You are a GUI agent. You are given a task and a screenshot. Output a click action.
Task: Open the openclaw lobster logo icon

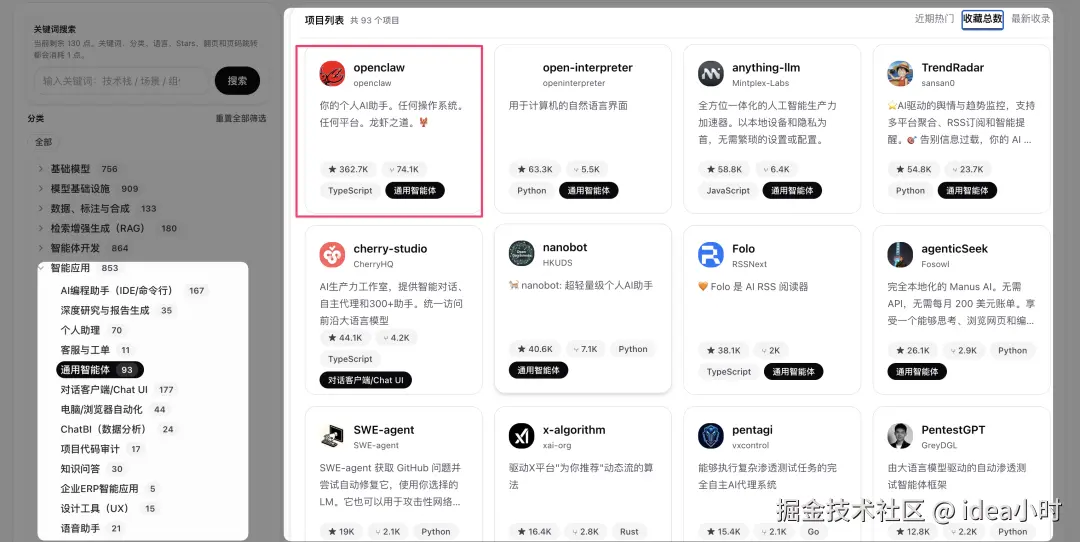click(x=332, y=74)
